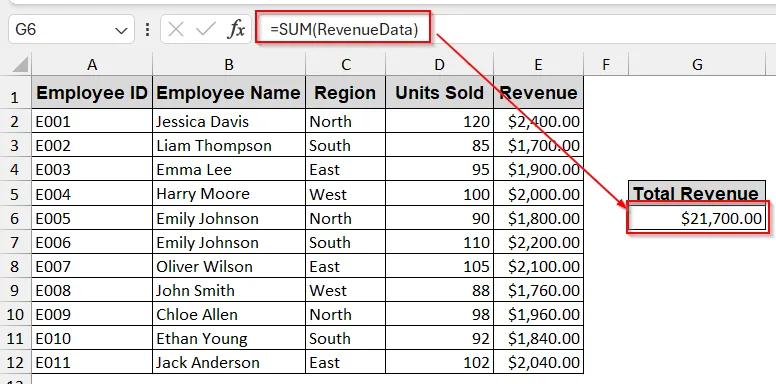Click the formula bar Cancel X icon
The width and height of the screenshot is (776, 384).
click(176, 30)
